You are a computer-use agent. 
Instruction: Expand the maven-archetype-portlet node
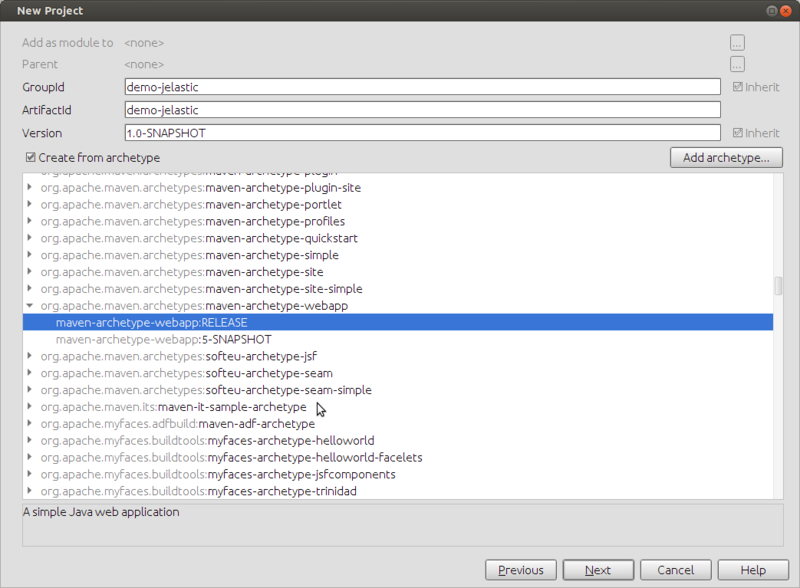click(30, 204)
